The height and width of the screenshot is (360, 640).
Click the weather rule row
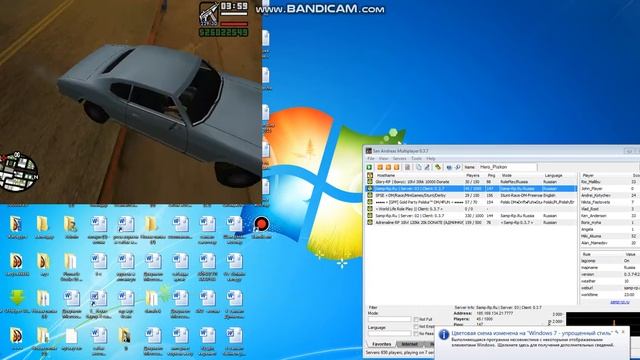(x=610, y=281)
